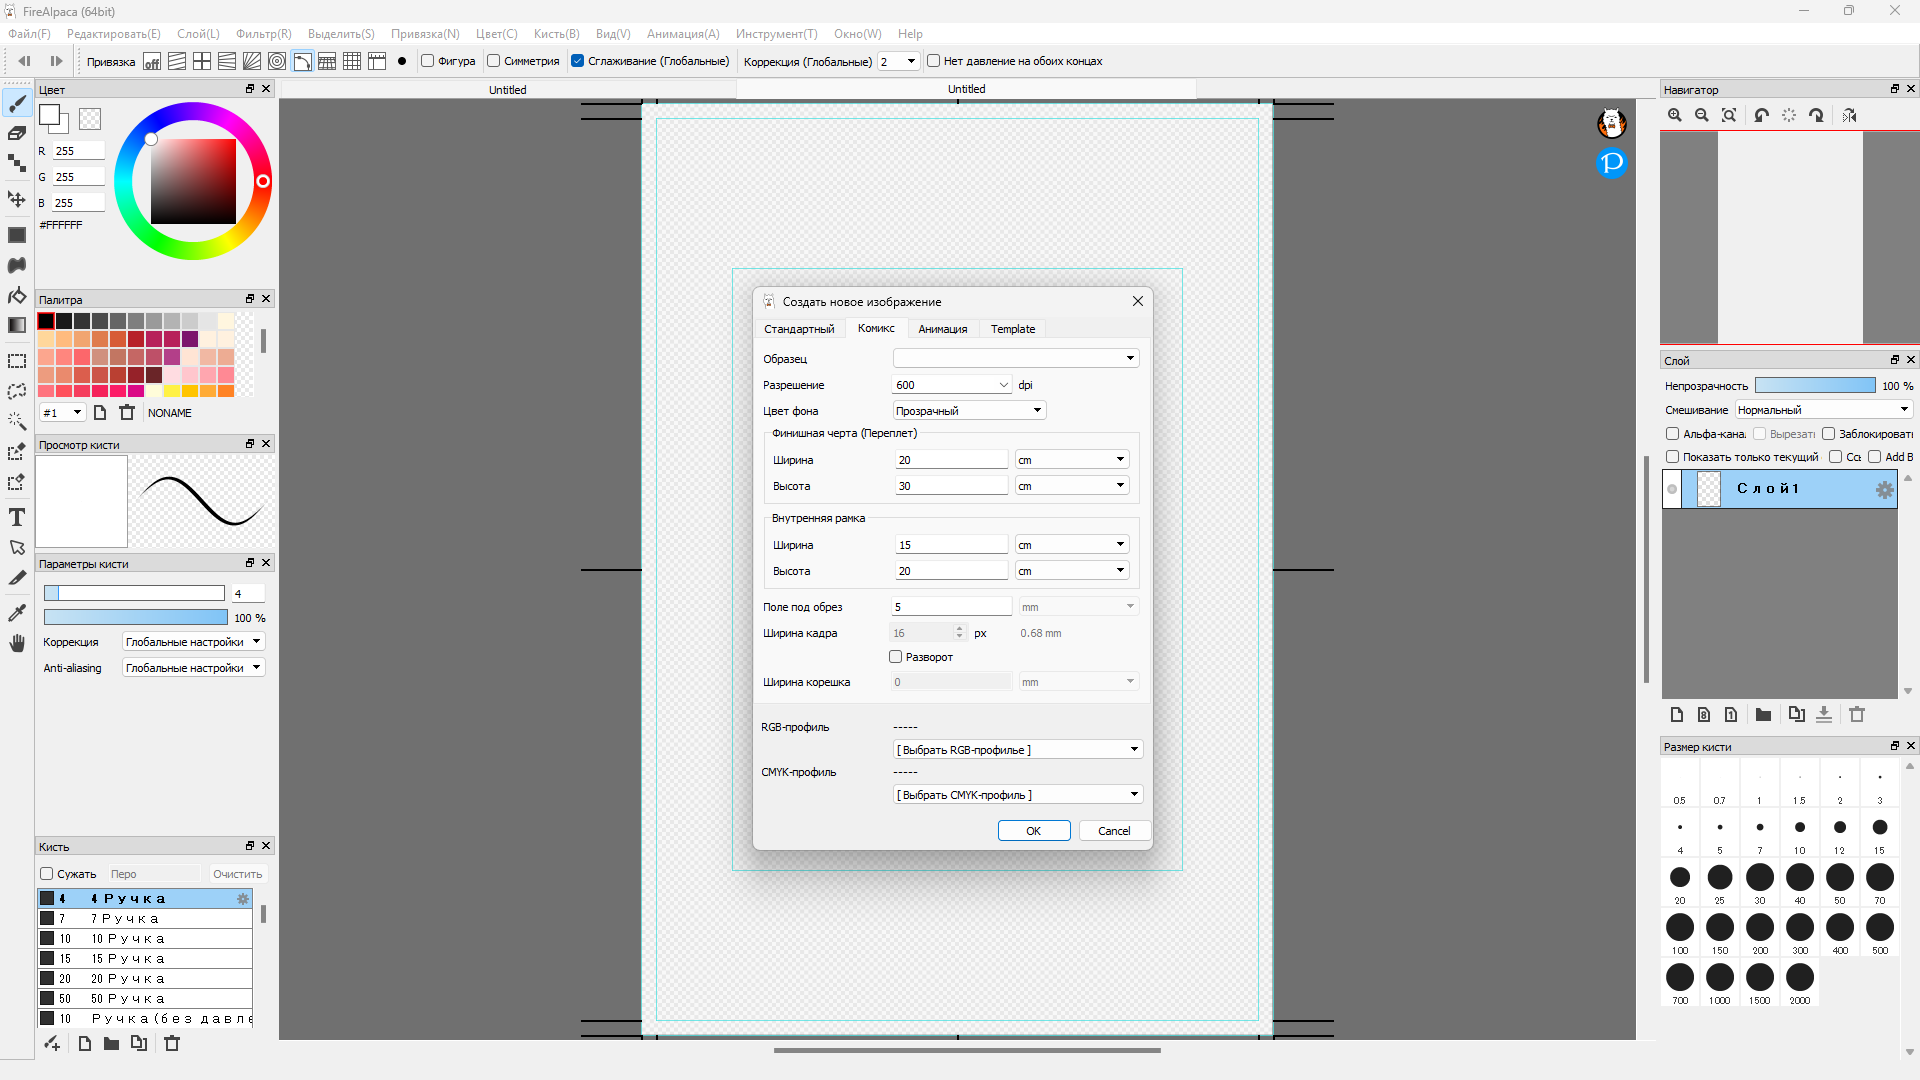Delete the layer with the trash icon

tap(1857, 714)
